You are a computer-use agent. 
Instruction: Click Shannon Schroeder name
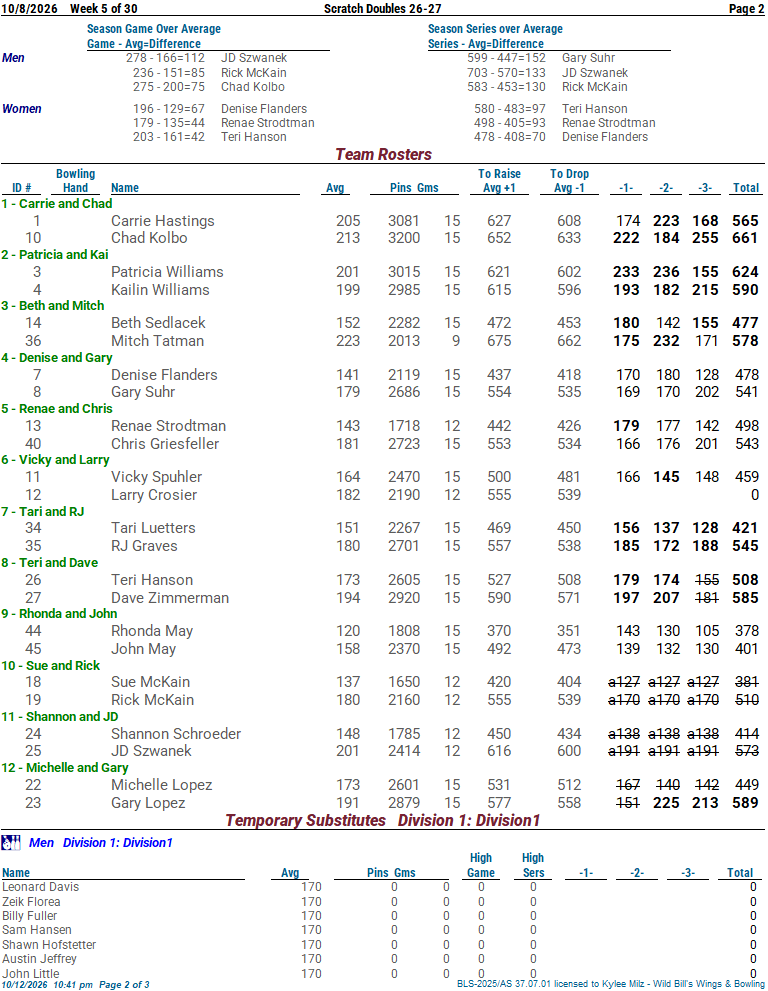(176, 734)
